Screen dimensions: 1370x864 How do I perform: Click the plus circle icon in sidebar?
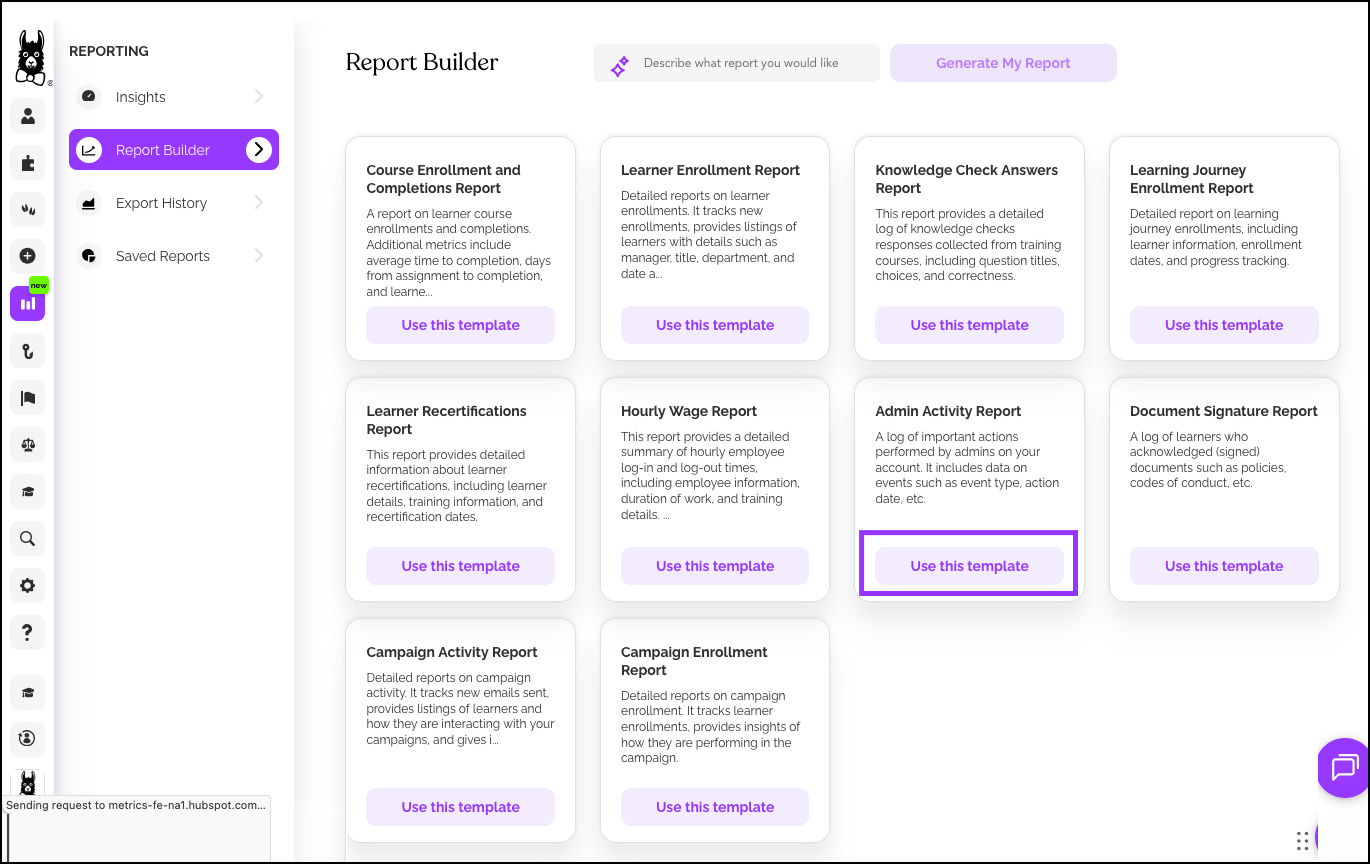[28, 256]
